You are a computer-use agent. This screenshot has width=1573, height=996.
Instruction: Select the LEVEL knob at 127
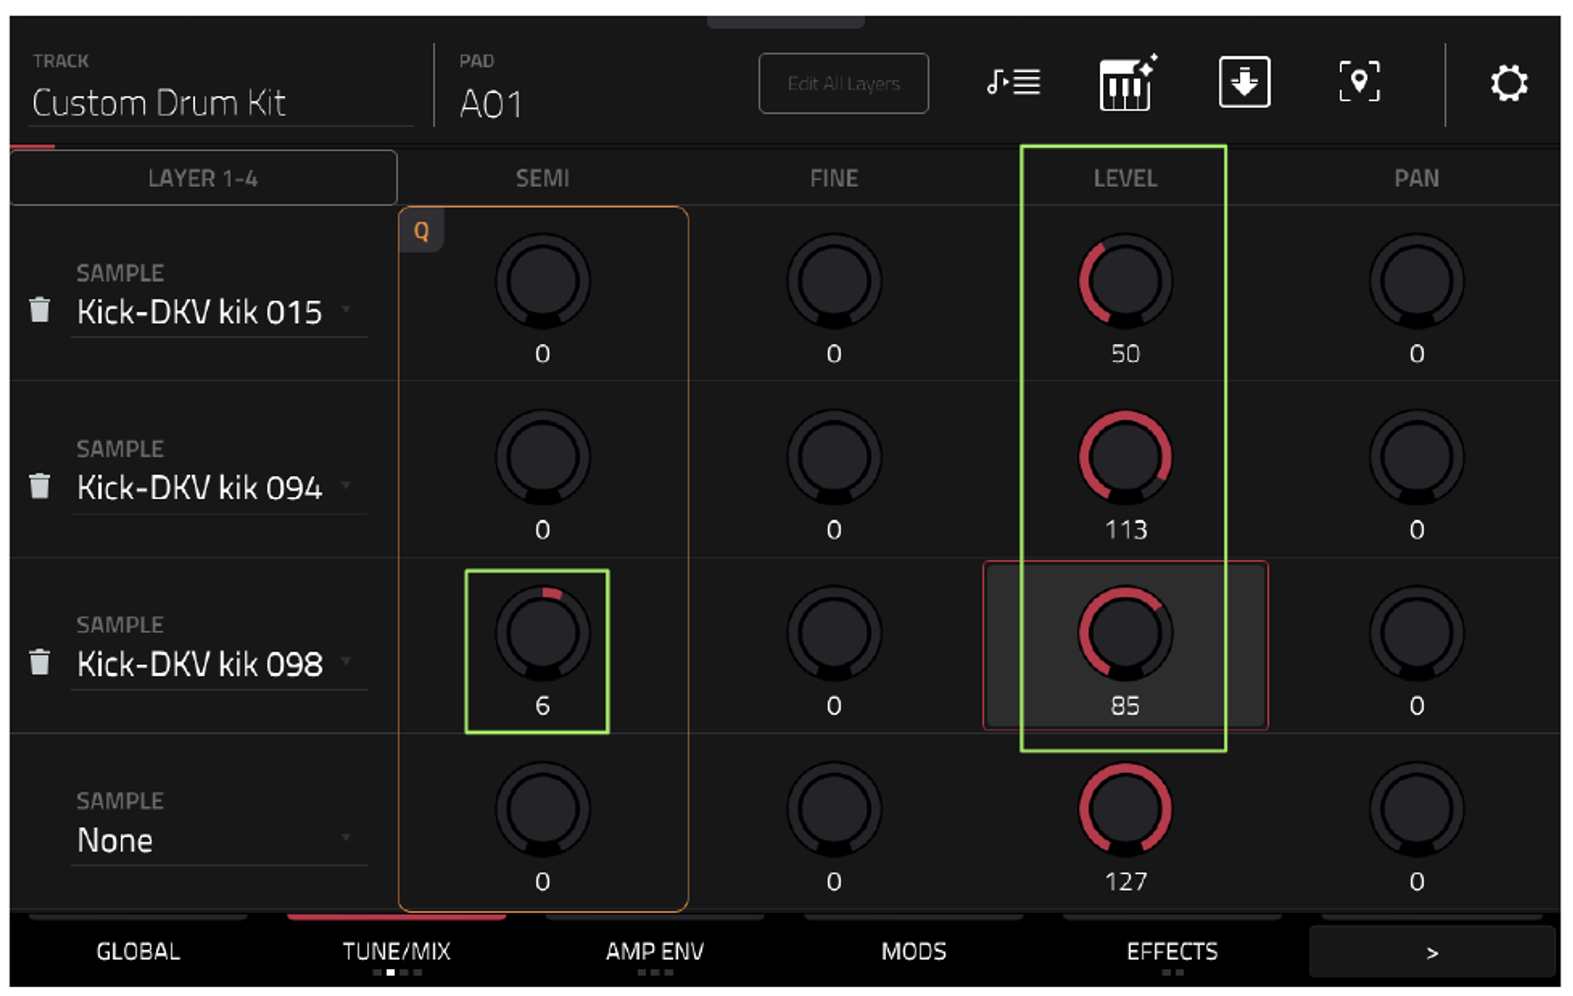coord(1125,809)
